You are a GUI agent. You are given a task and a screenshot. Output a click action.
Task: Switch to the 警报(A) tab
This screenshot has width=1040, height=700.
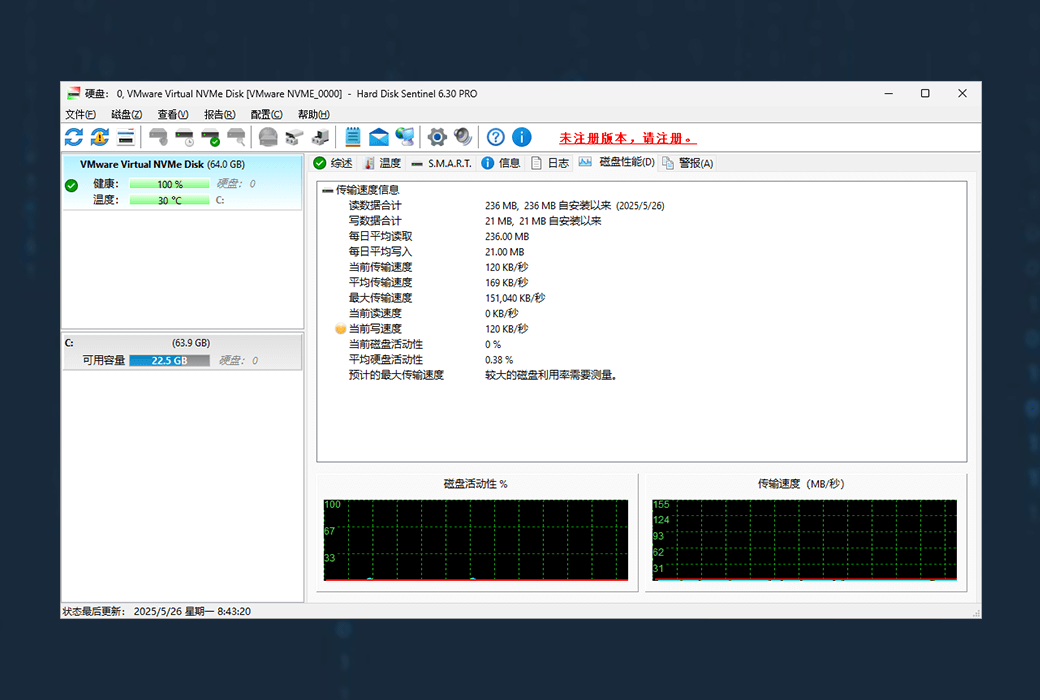point(687,163)
